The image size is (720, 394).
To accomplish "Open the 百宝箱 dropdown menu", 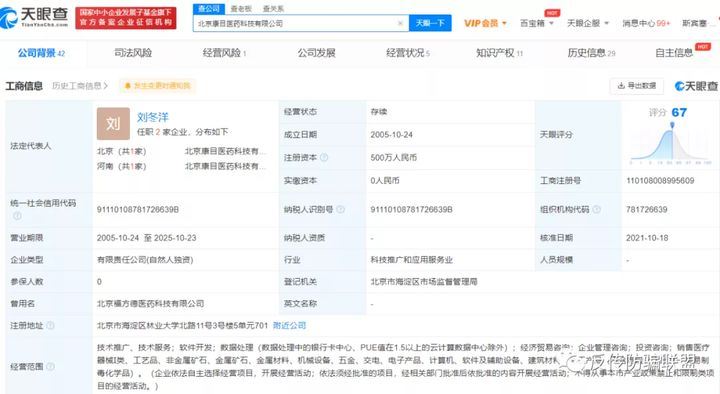I will (x=536, y=23).
